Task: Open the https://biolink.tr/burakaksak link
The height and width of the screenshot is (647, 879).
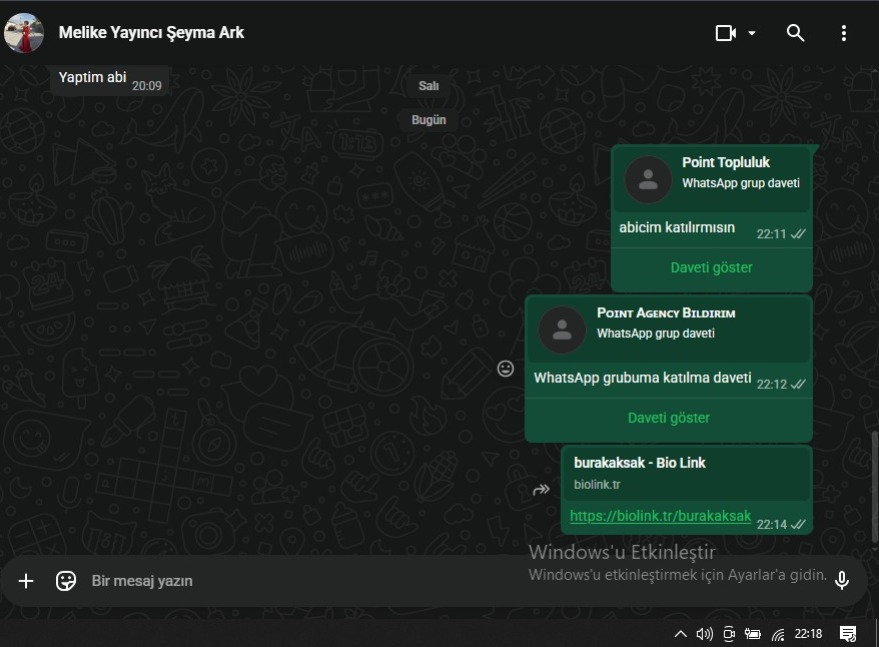Action: [660, 516]
